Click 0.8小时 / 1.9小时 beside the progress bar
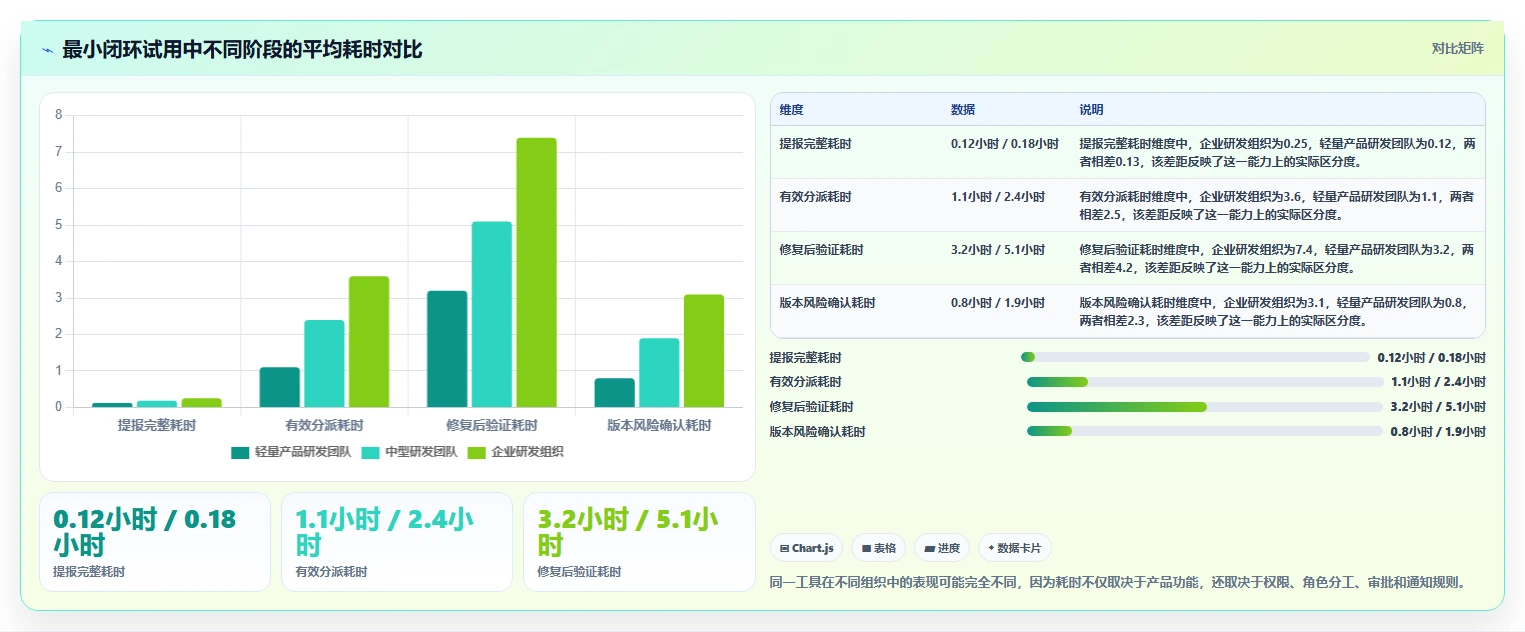This screenshot has height=632, width=1525. (1438, 432)
